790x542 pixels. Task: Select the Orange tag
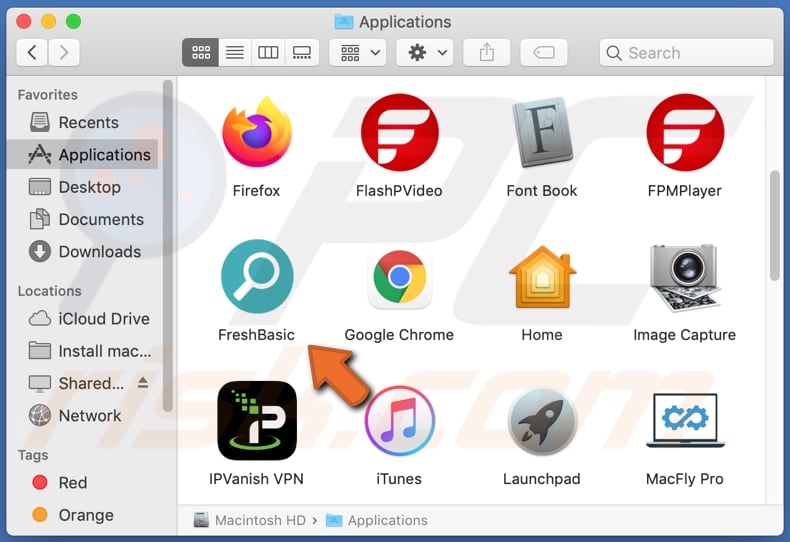click(x=83, y=515)
